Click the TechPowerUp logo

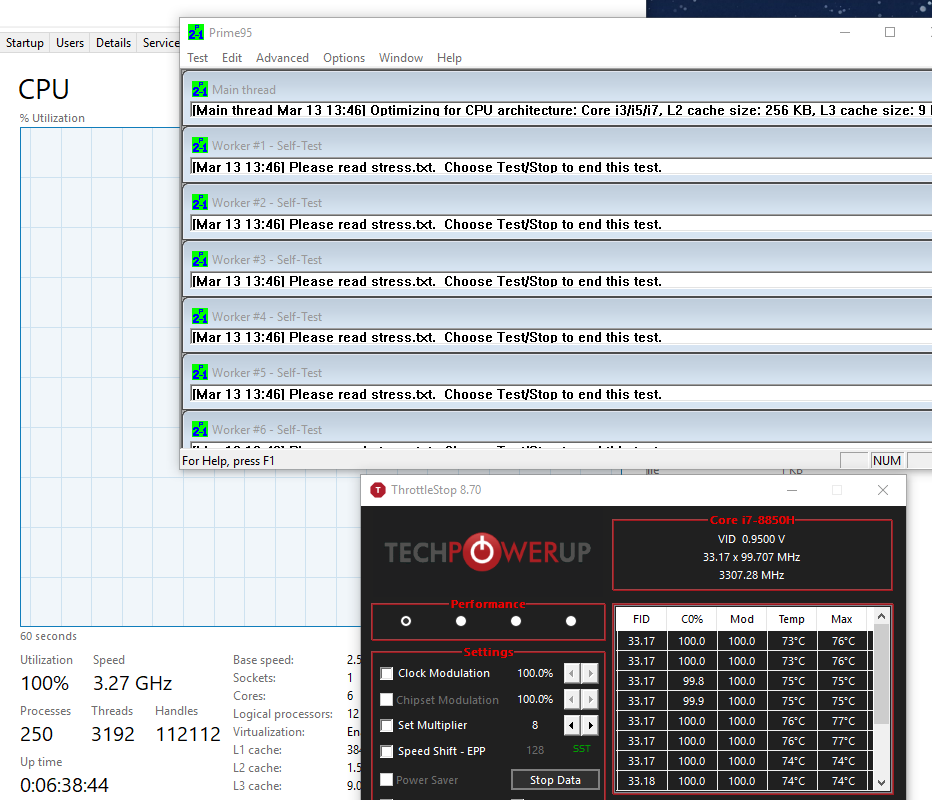(x=487, y=552)
